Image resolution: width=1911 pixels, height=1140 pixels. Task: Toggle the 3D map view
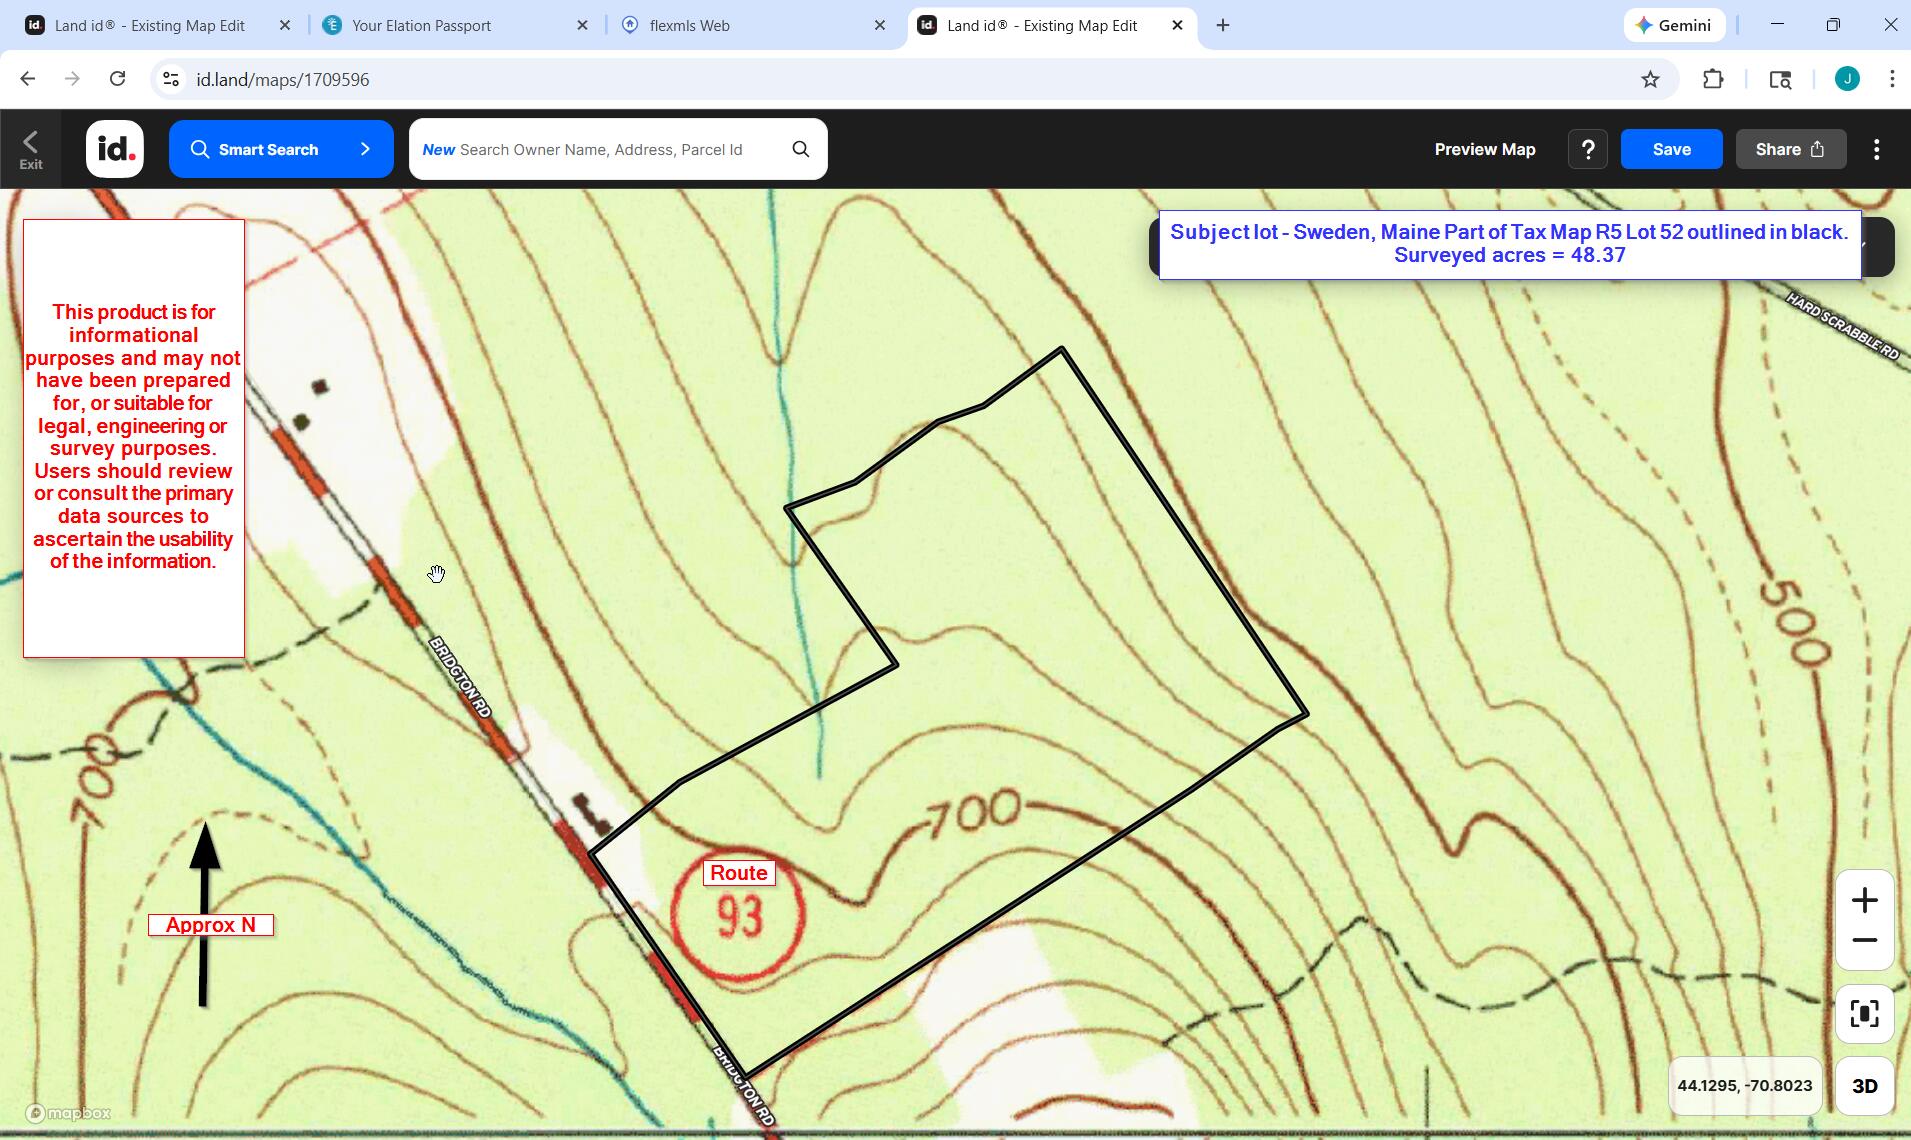(x=1865, y=1085)
